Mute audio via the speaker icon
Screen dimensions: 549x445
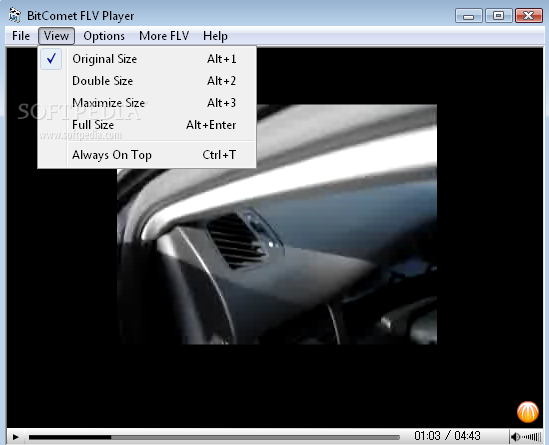pyautogui.click(x=515, y=437)
